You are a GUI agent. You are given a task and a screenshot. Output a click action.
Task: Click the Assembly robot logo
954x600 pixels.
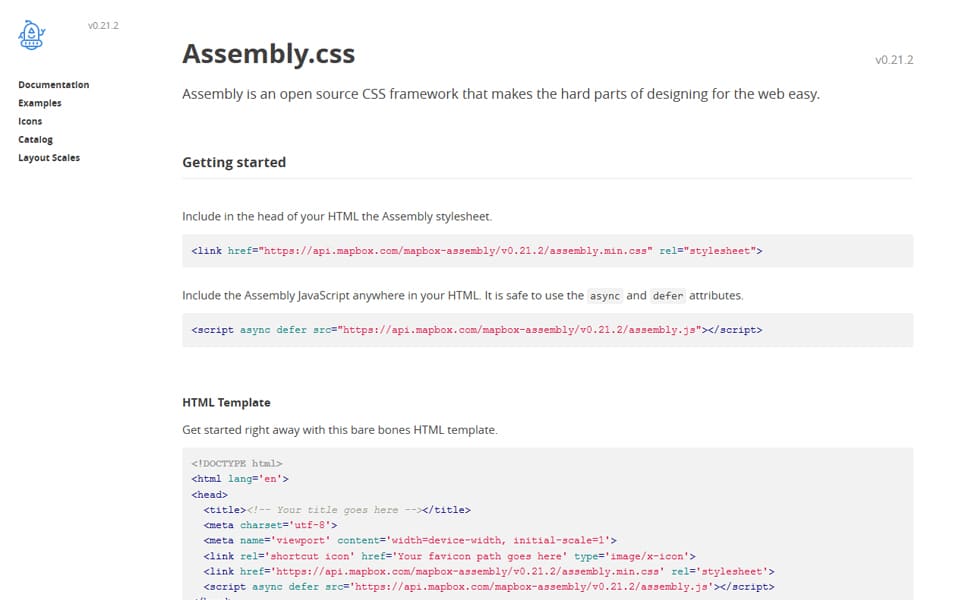point(31,36)
